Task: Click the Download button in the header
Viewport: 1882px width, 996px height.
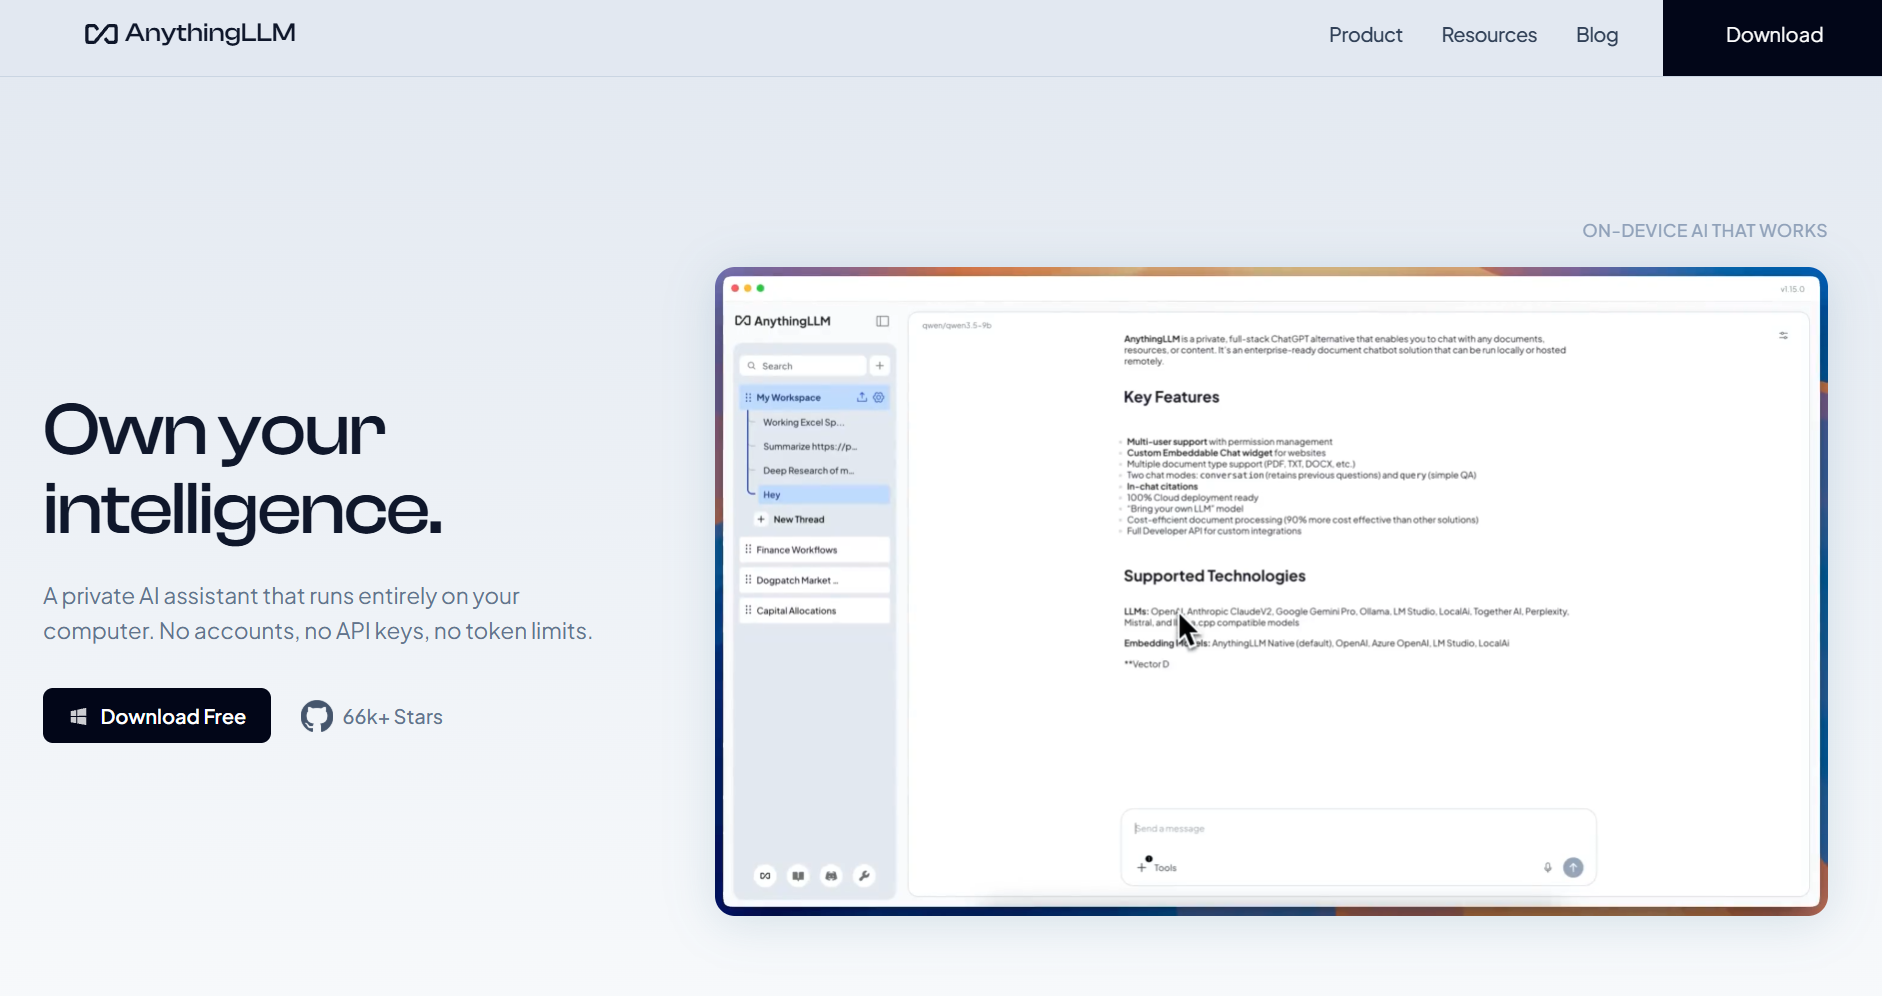Action: pos(1772,37)
